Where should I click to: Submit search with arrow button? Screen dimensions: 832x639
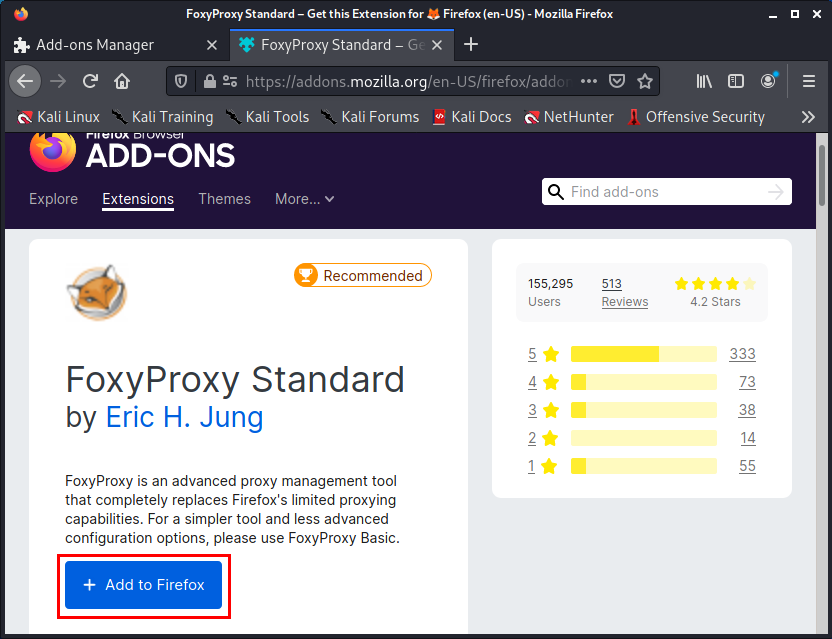776,192
